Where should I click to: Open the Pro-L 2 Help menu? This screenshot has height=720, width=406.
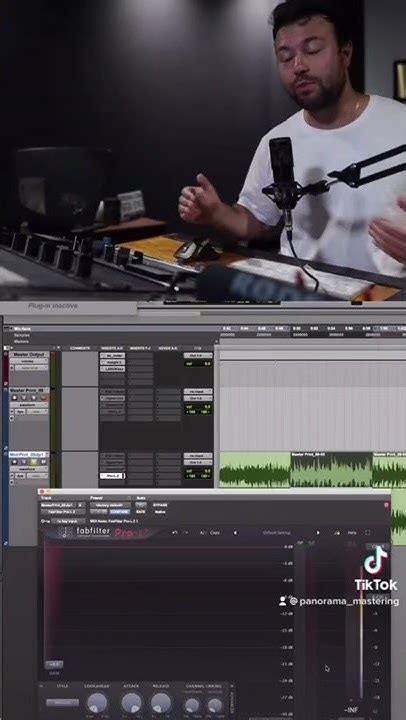coord(352,533)
